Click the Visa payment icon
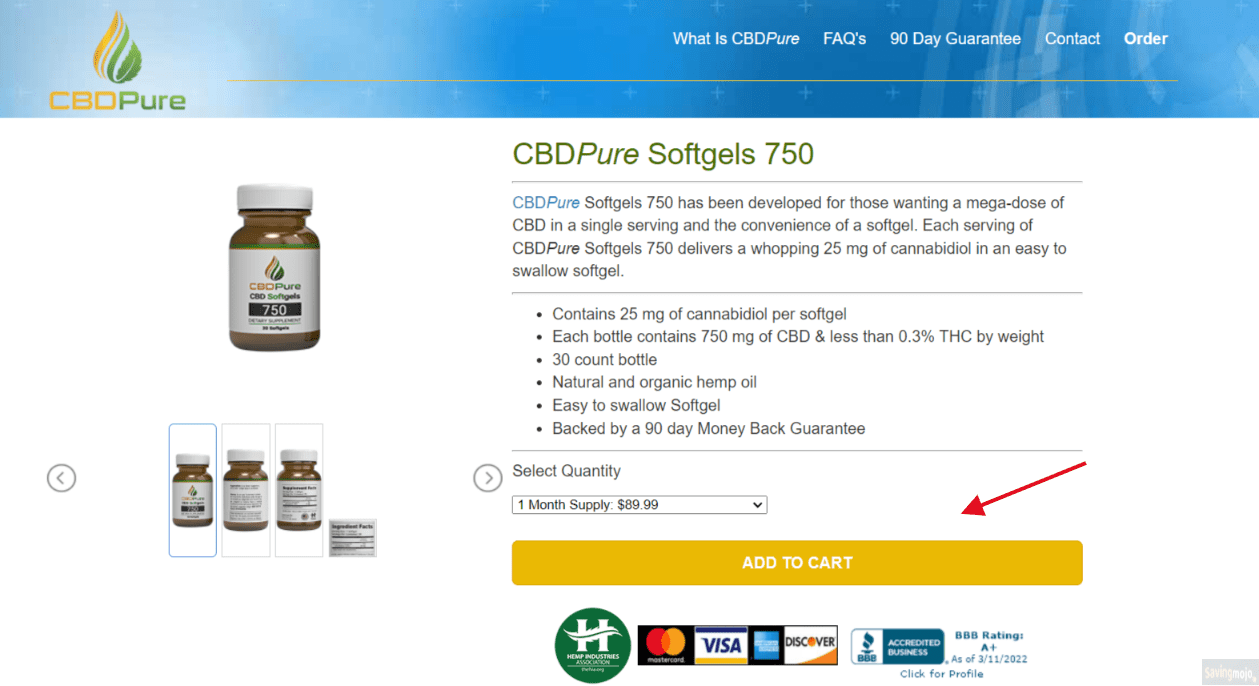This screenshot has width=1259, height=686. [719, 645]
